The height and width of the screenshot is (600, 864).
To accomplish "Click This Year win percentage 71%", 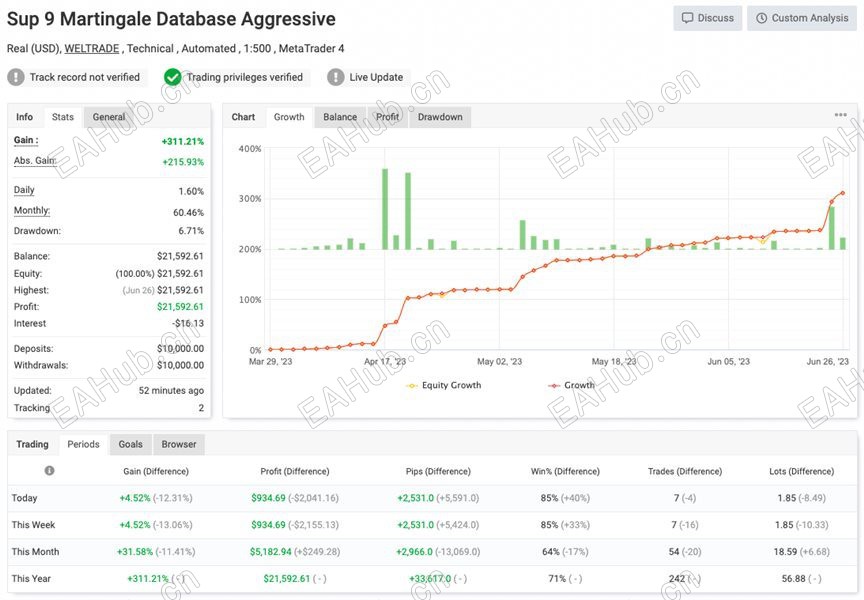I will tap(557, 579).
